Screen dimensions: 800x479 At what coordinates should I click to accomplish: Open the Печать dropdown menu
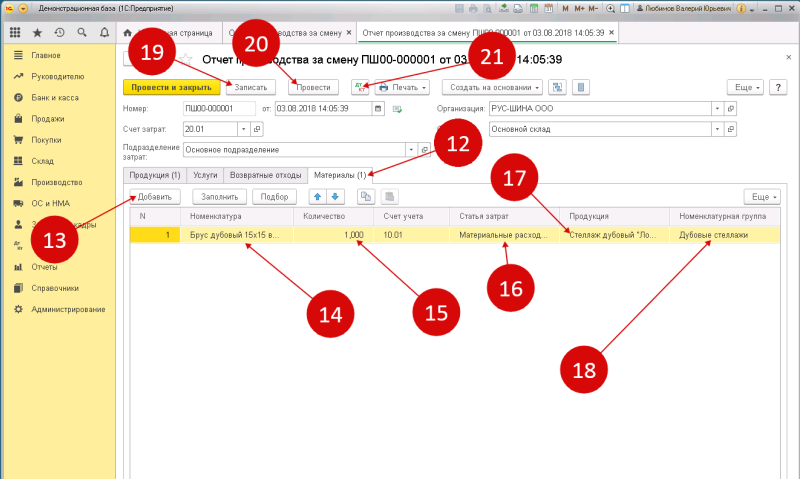click(403, 87)
